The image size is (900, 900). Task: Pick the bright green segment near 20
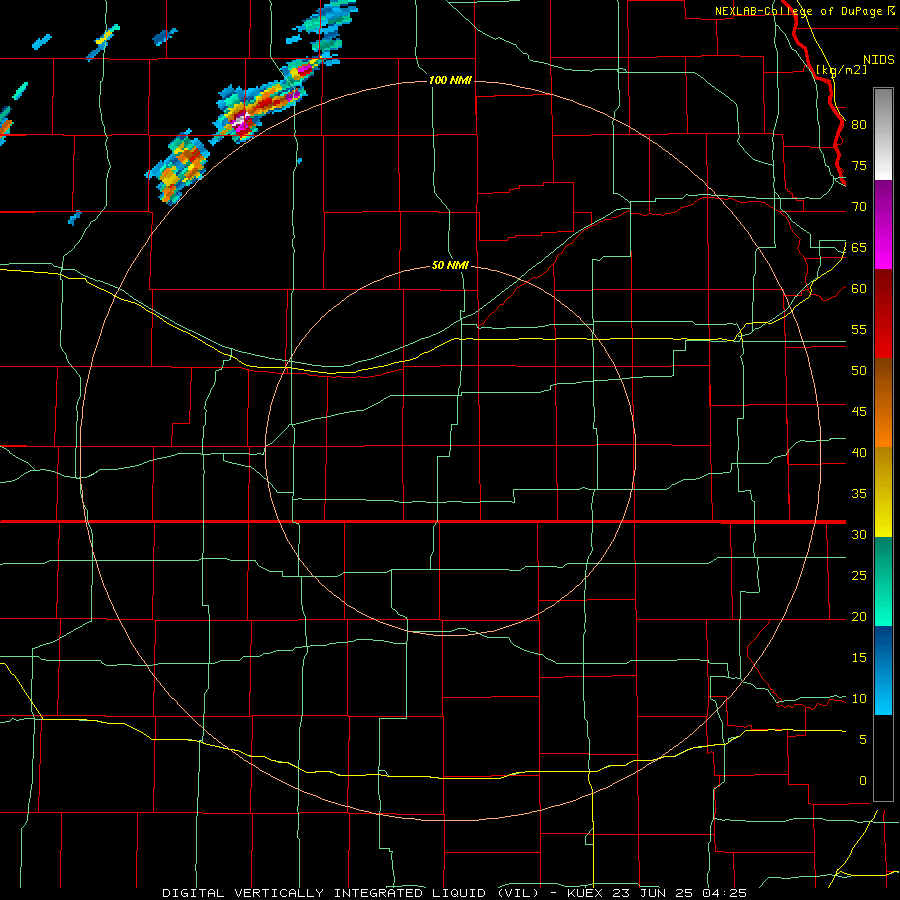(x=883, y=609)
